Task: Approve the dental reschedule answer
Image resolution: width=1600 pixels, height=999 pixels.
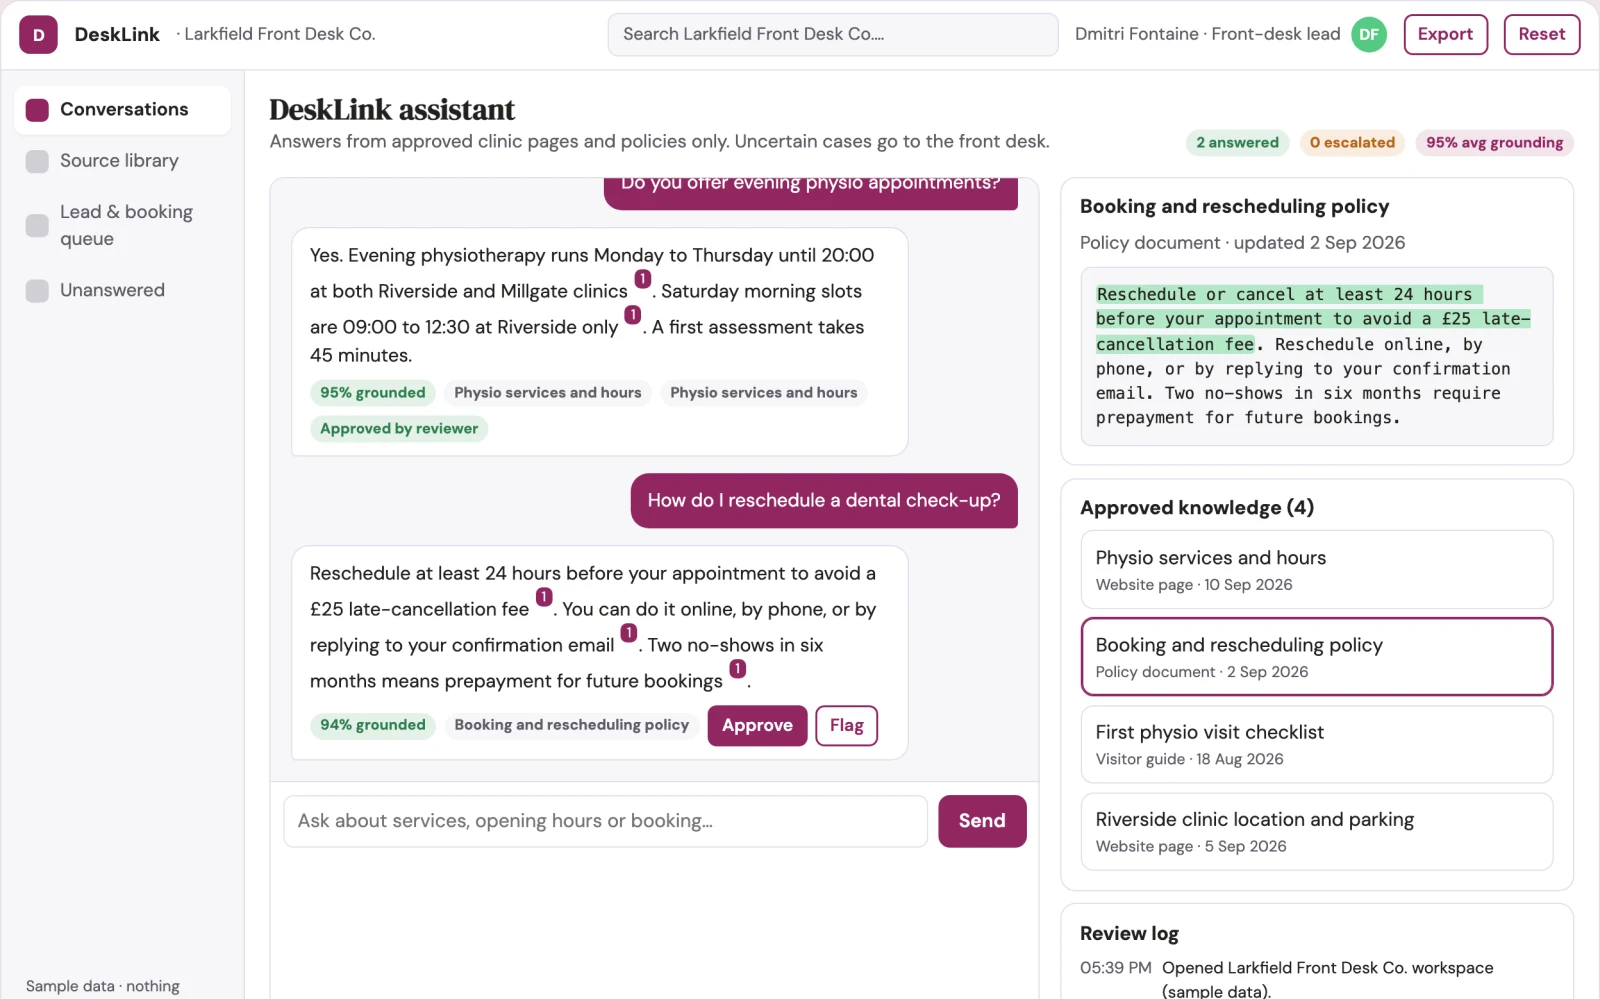Action: click(757, 726)
